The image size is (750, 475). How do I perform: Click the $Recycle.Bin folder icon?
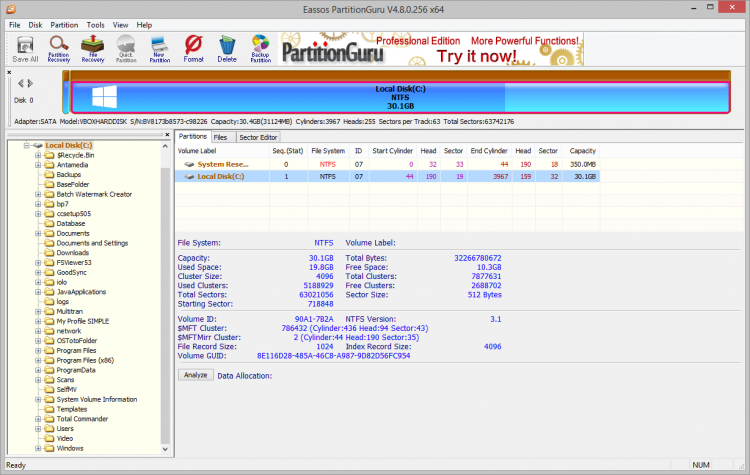(49, 155)
